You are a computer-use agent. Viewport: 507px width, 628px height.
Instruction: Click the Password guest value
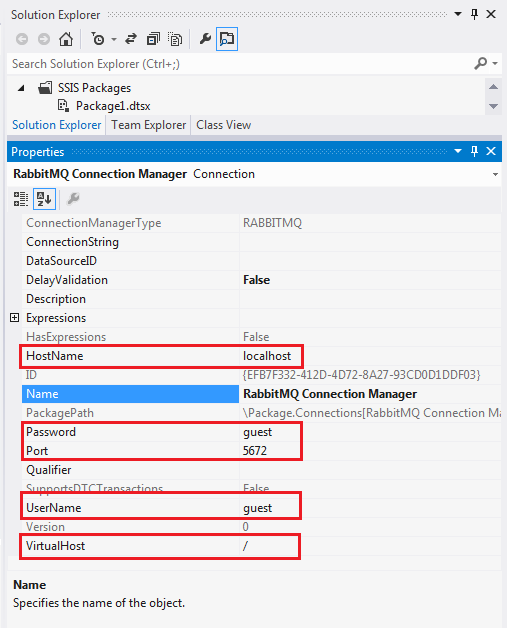258,432
